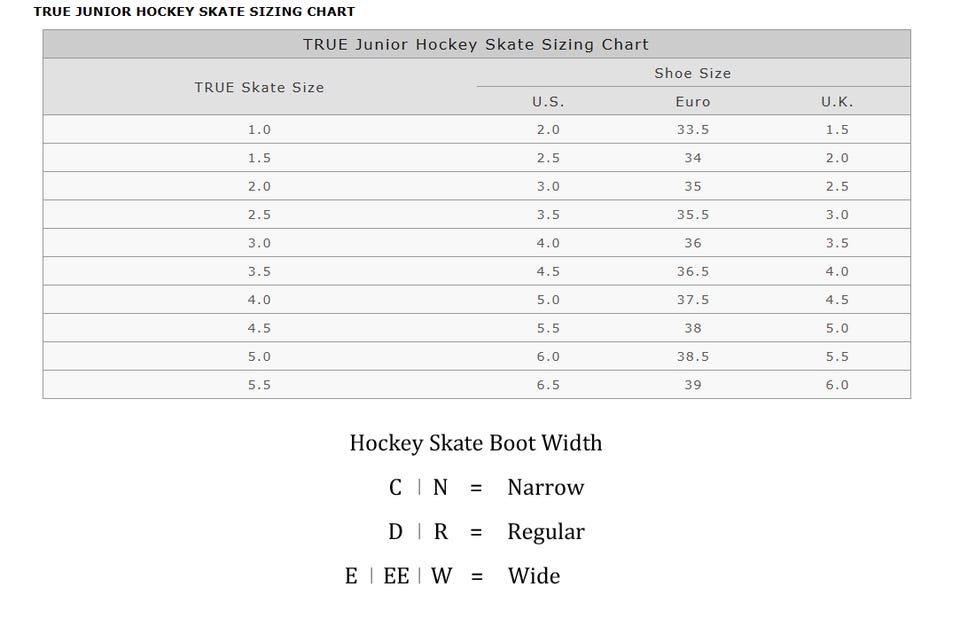
Task: Click the Wide width label
Action: 534,576
